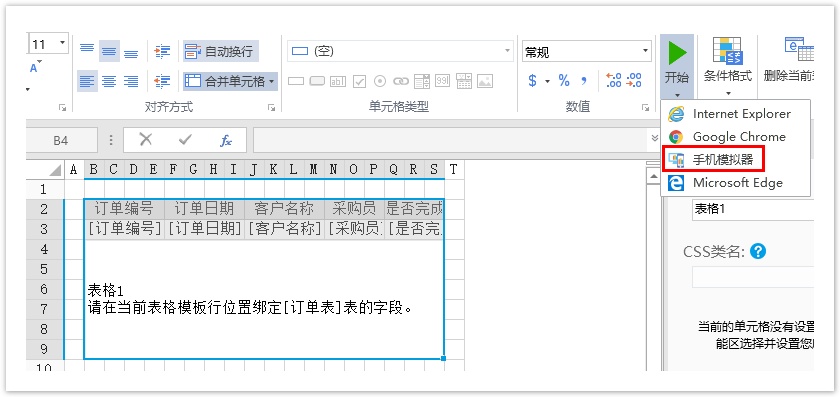Select combo box cell type icon

pyautogui.click(x=422, y=81)
